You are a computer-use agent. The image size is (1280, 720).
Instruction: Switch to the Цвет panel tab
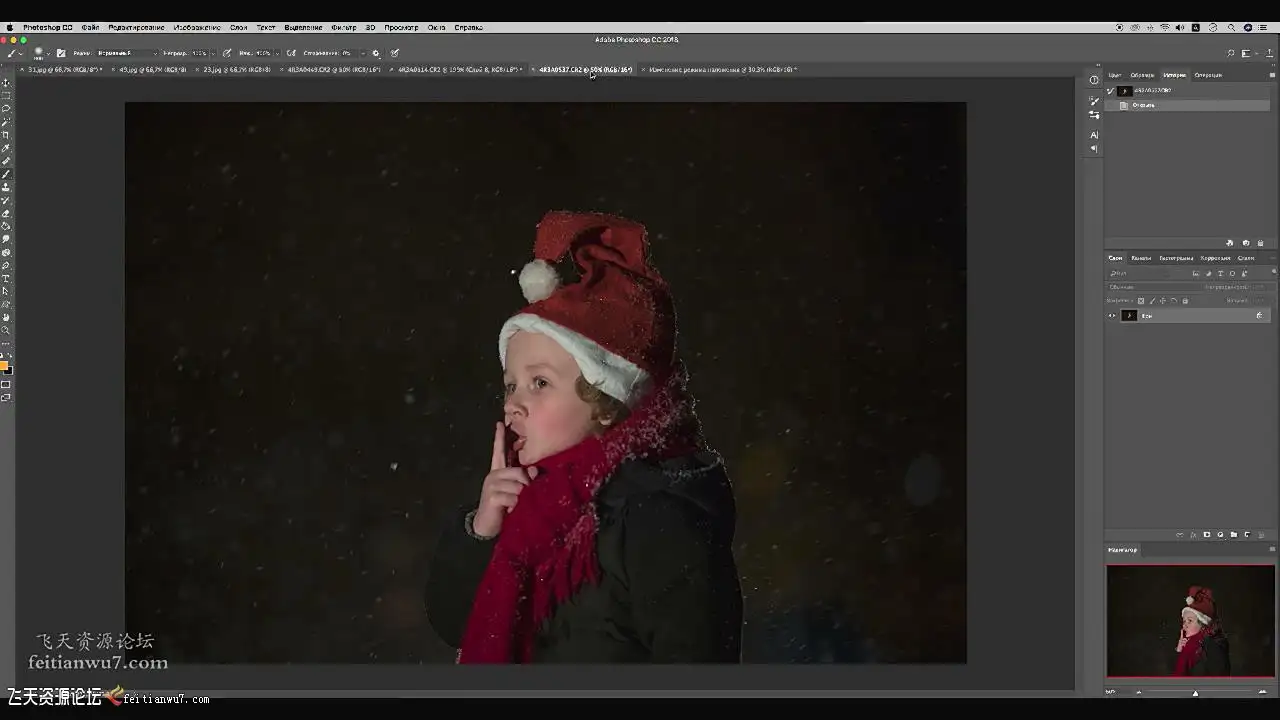coord(1115,75)
